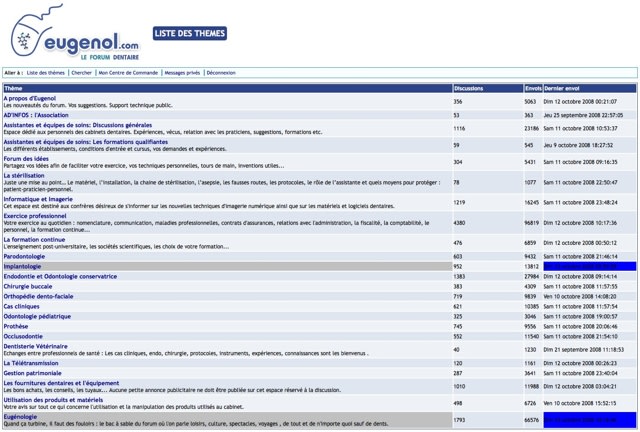Viewport: 640px width, 432px height.
Task: Go to Chercher in the navigation bar
Action: 81,73
